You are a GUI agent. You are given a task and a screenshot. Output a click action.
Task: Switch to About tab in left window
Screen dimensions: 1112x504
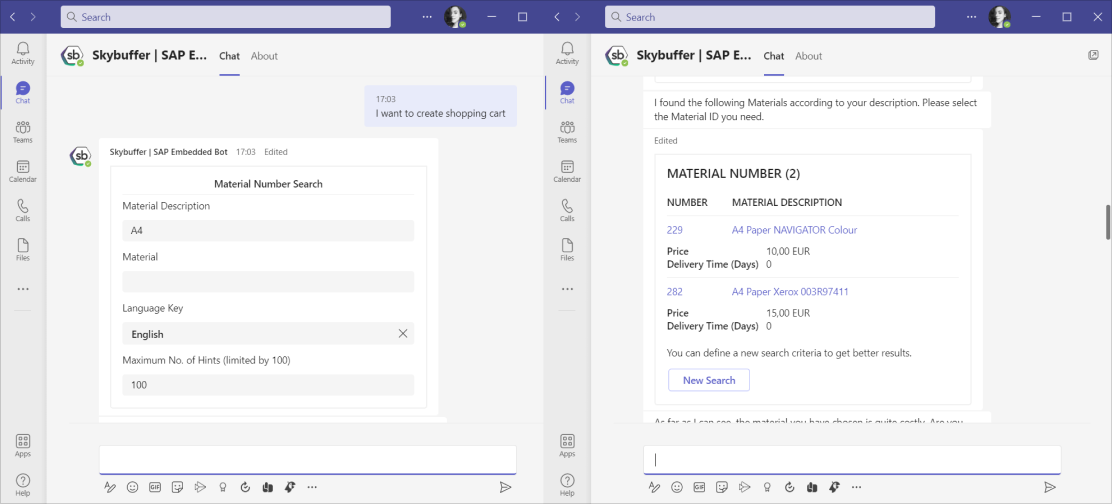pyautogui.click(x=264, y=56)
